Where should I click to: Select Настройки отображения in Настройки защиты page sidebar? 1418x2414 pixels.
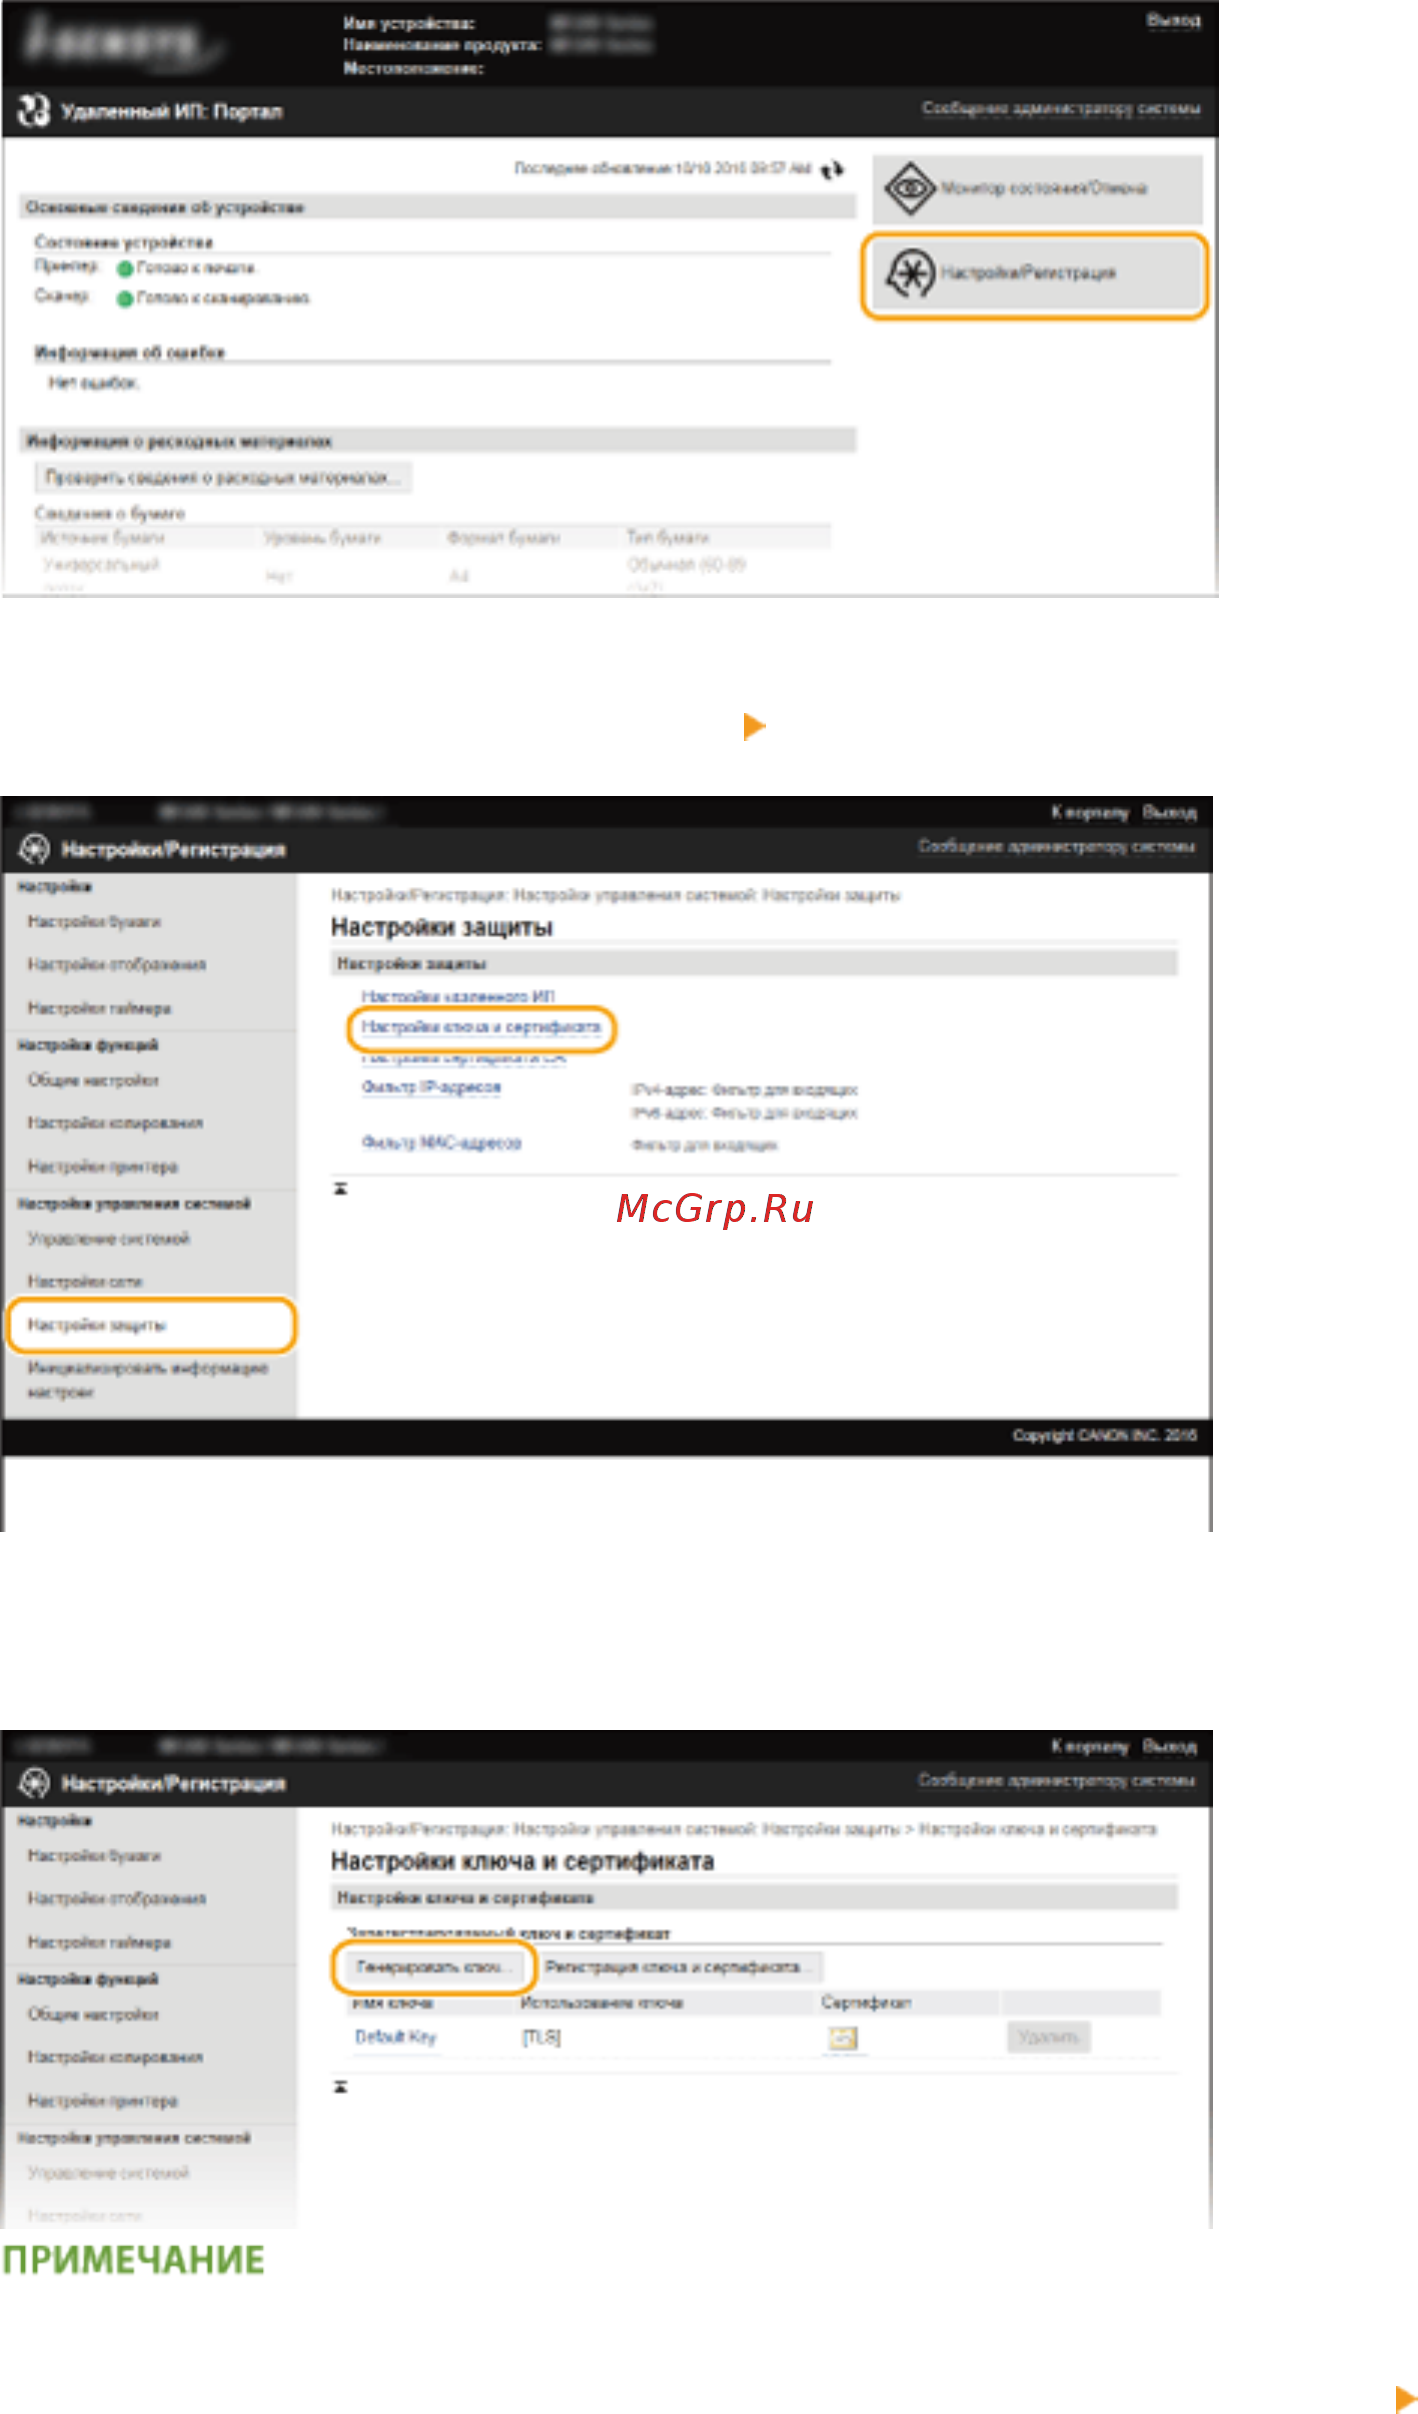point(117,964)
